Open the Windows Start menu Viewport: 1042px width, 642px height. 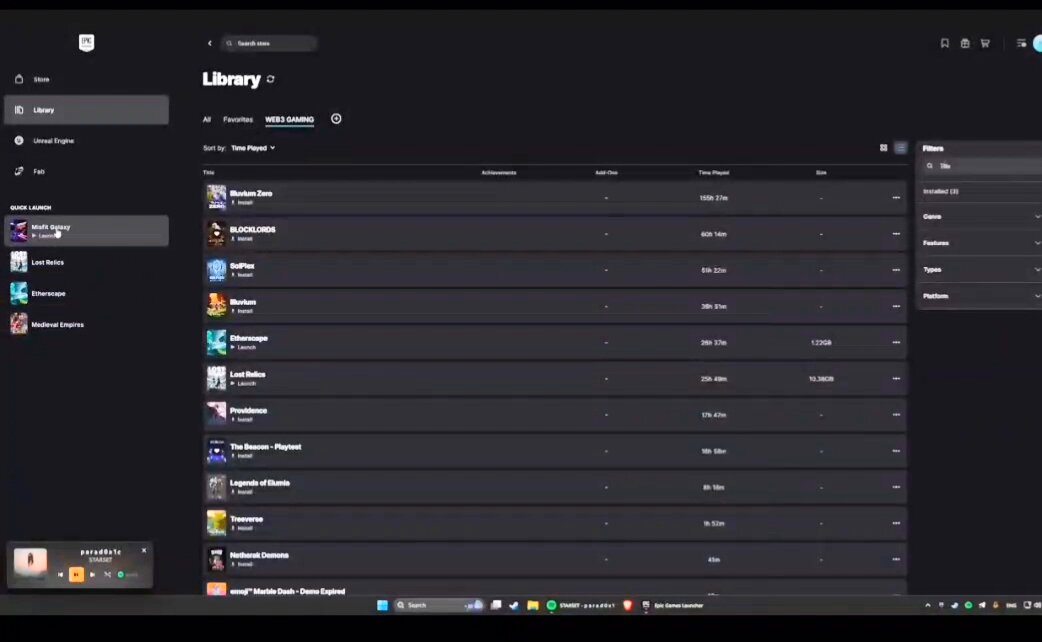(x=382, y=605)
